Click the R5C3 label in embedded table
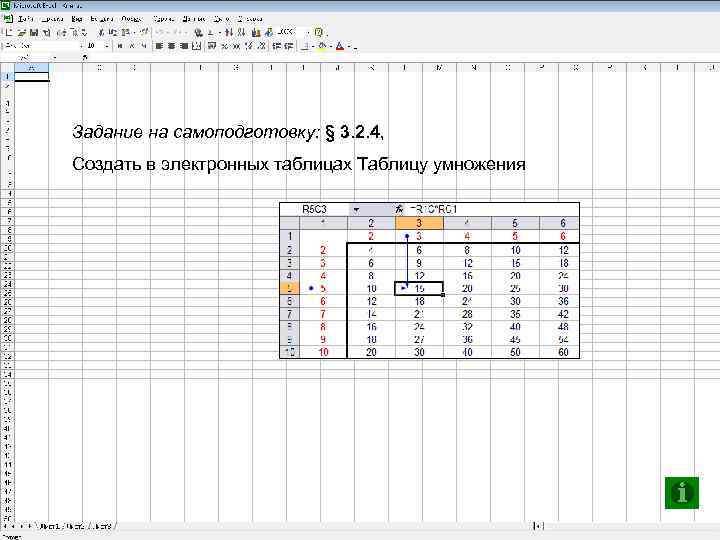 click(x=314, y=209)
